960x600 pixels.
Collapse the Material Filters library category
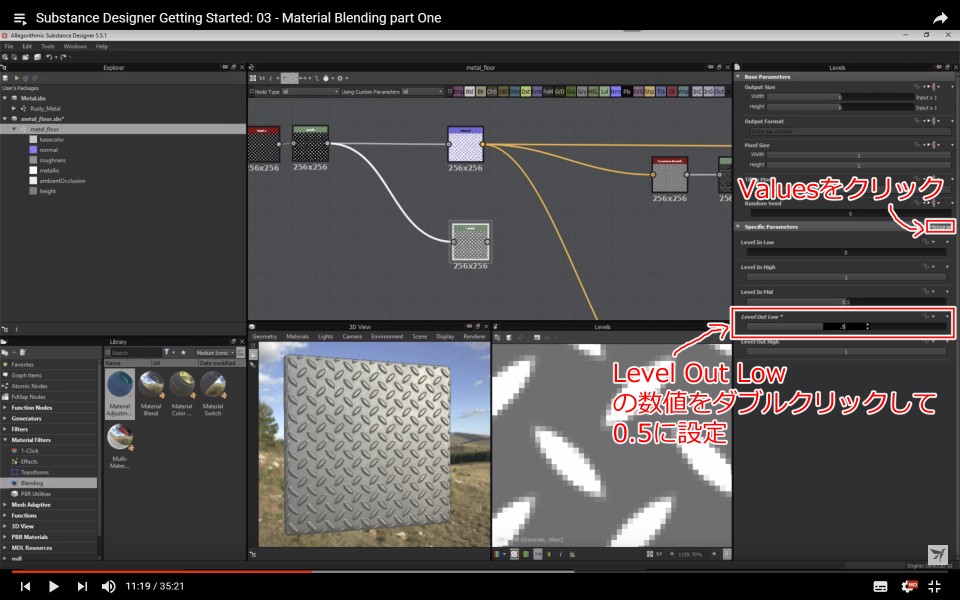click(x=5, y=440)
